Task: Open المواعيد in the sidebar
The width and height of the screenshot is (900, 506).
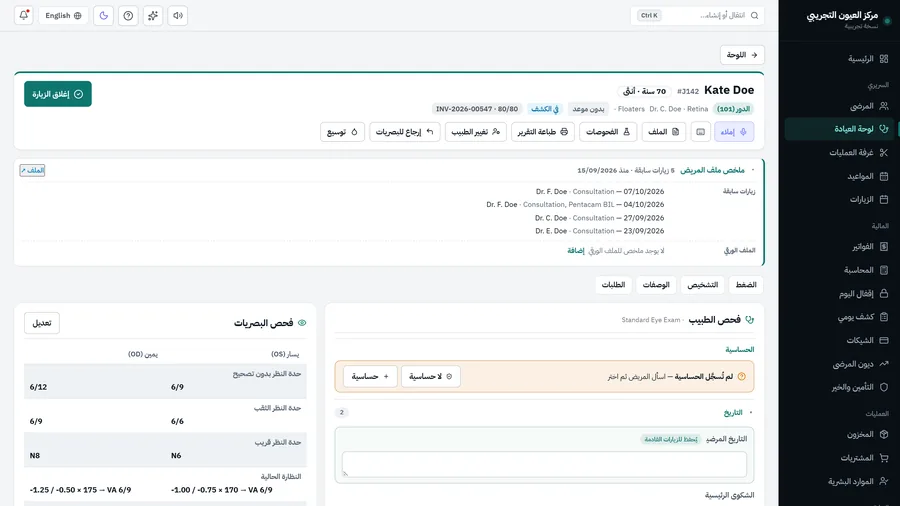Action: point(839,176)
